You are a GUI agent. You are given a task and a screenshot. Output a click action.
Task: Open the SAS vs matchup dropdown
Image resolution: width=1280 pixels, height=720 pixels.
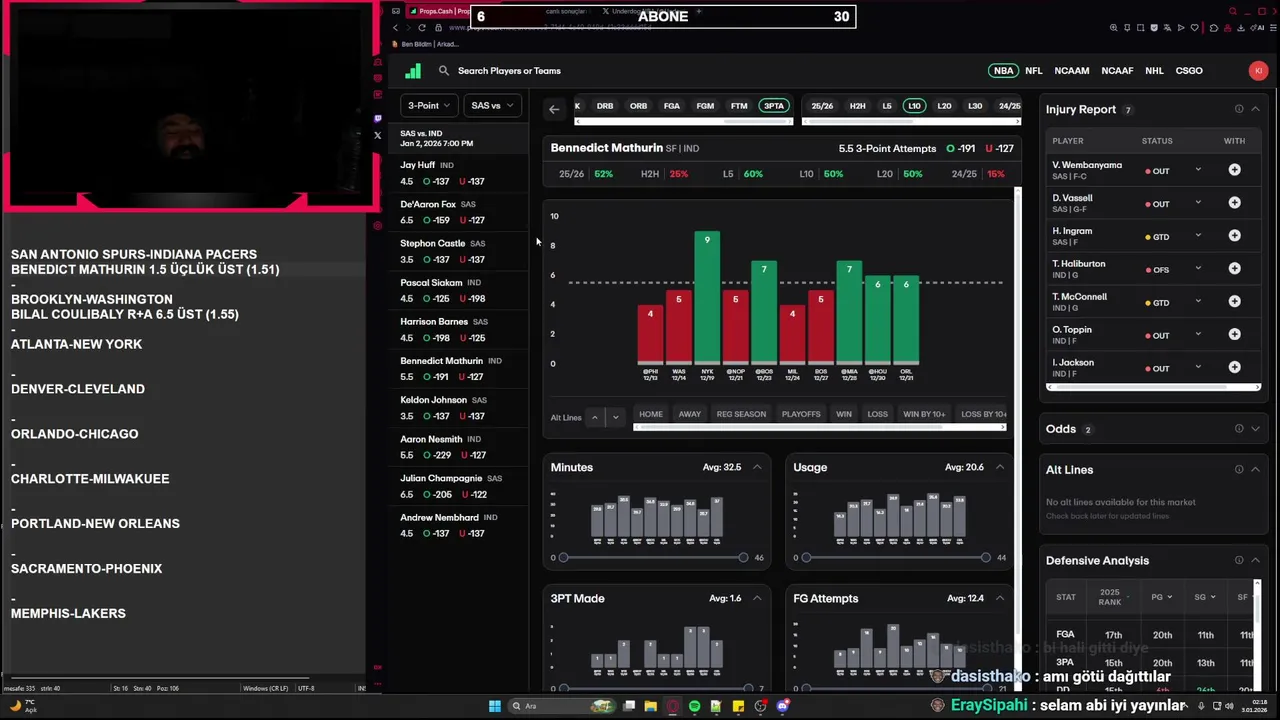492,106
